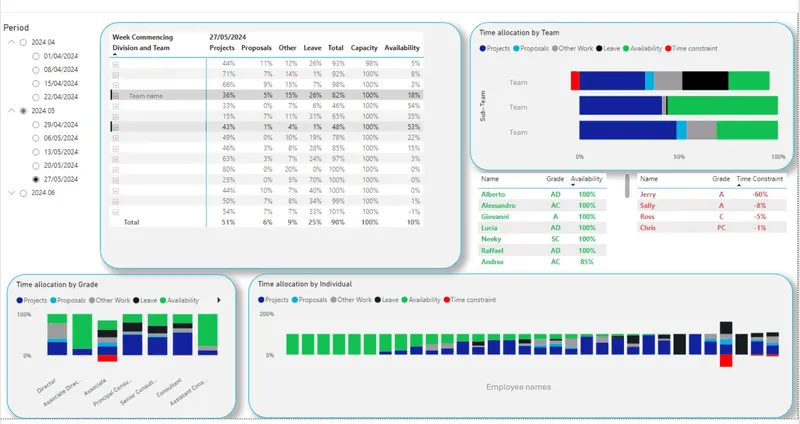Image resolution: width=800 pixels, height=424 pixels.
Task: Click Time constraint legend in Individual chart
Action: [469, 300]
